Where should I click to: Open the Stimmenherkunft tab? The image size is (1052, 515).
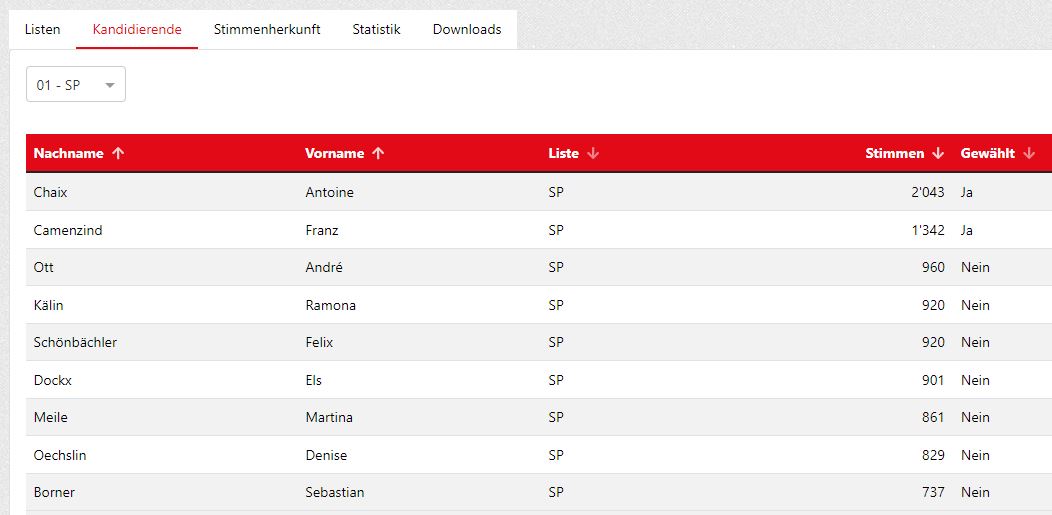tap(267, 30)
